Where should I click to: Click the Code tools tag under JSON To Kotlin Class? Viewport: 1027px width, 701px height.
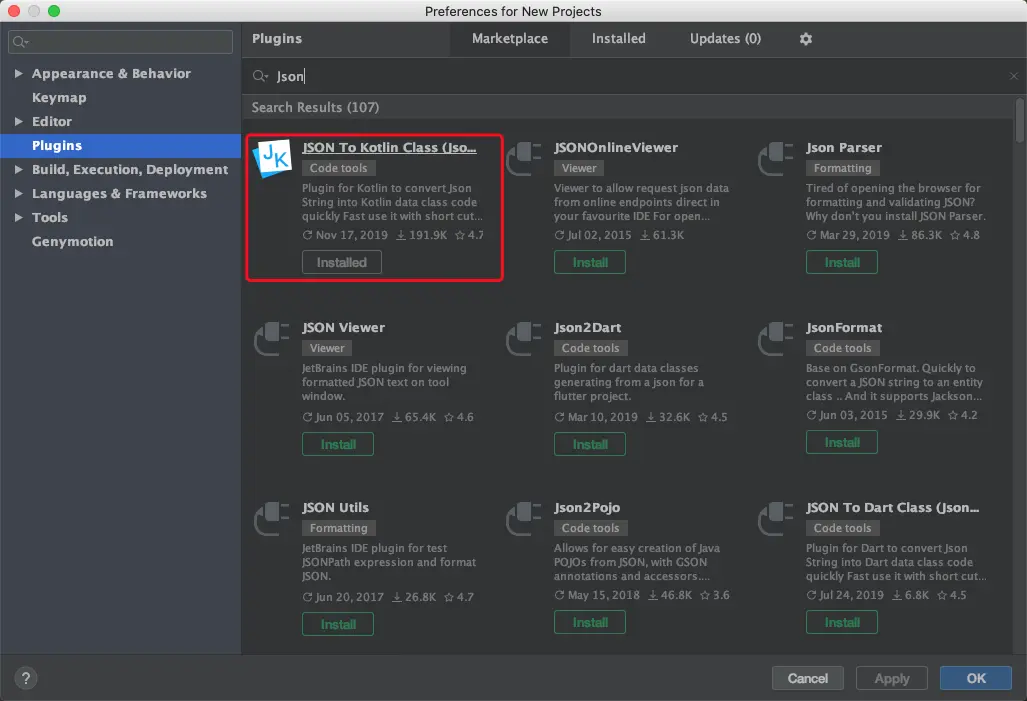coord(339,168)
